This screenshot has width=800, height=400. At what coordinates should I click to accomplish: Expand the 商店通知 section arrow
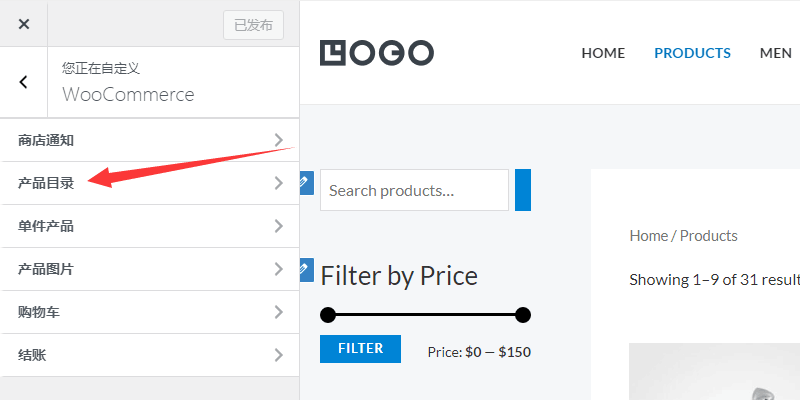click(279, 140)
